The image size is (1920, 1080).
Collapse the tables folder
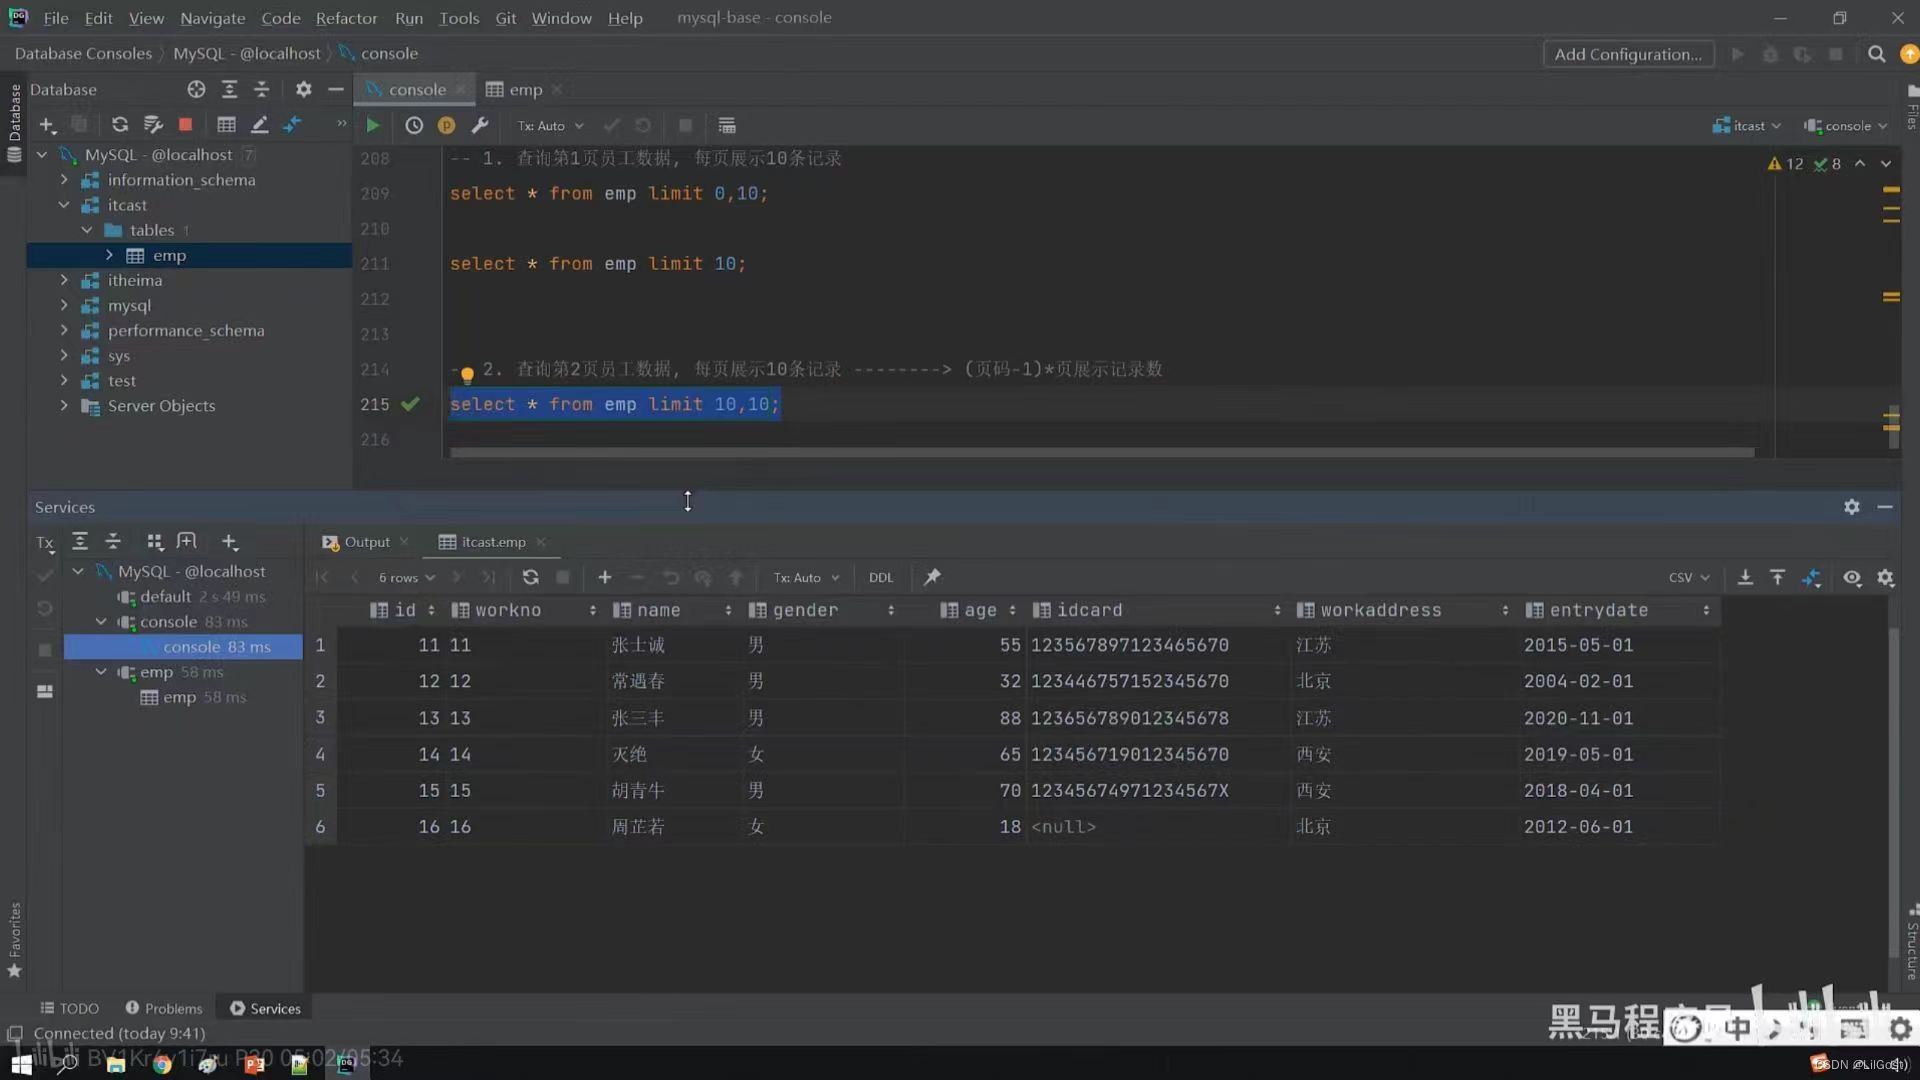[87, 230]
